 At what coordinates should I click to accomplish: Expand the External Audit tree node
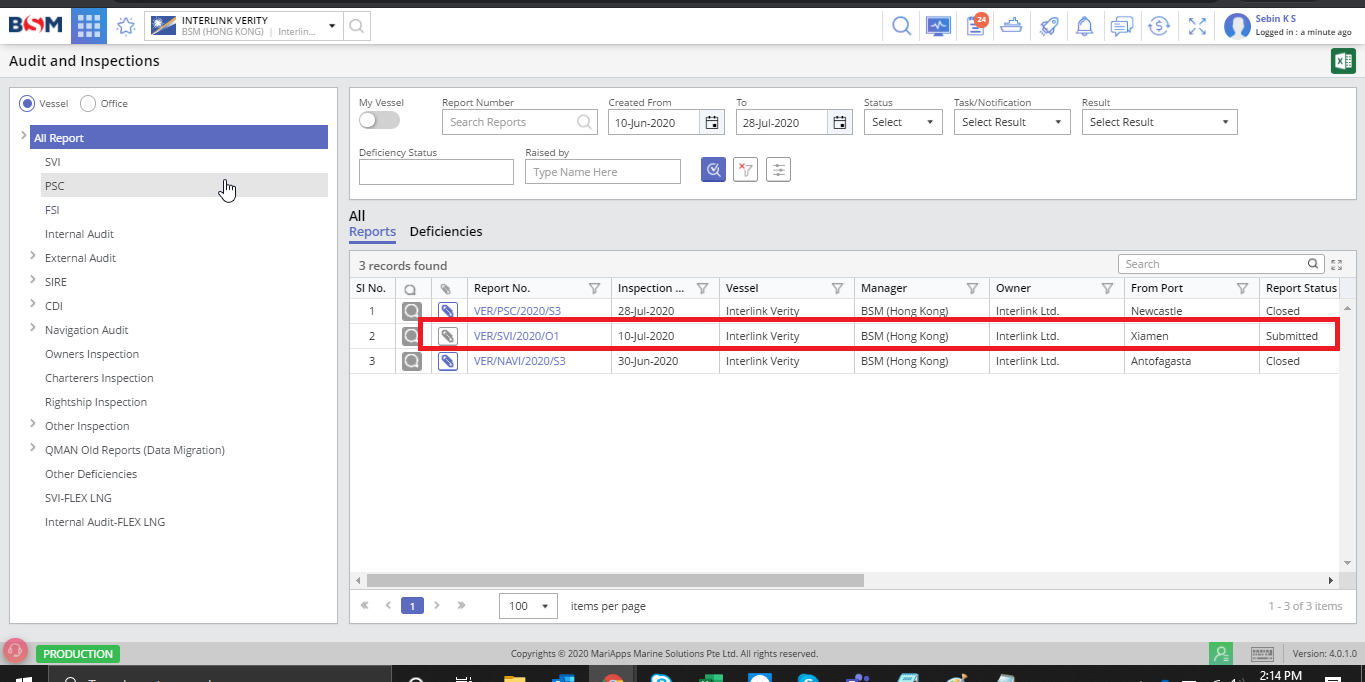click(x=33, y=257)
